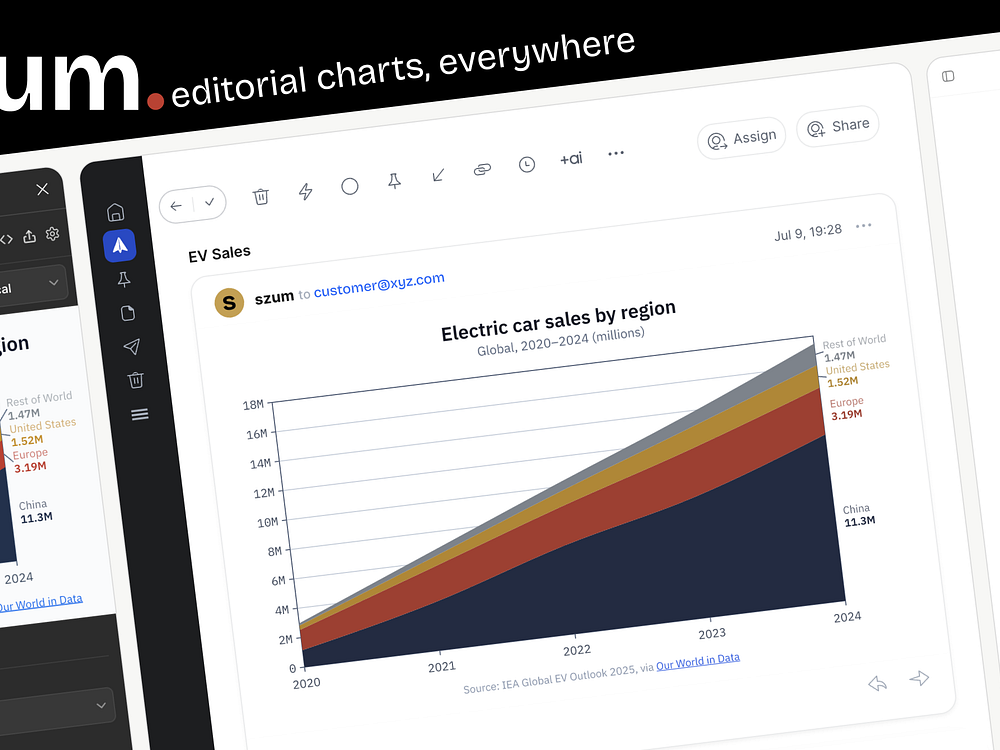This screenshot has width=1000, height=750.
Task: Open sent paper plane icon in sidebar
Action: pyautogui.click(x=131, y=346)
